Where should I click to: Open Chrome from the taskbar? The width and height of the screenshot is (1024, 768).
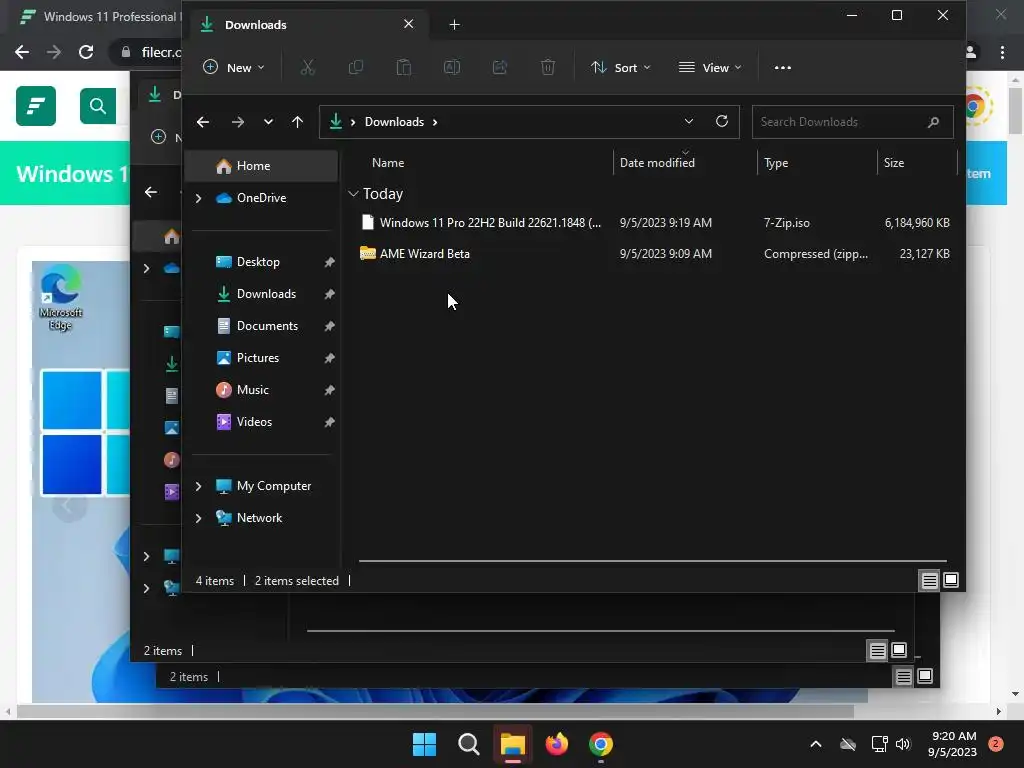601,744
